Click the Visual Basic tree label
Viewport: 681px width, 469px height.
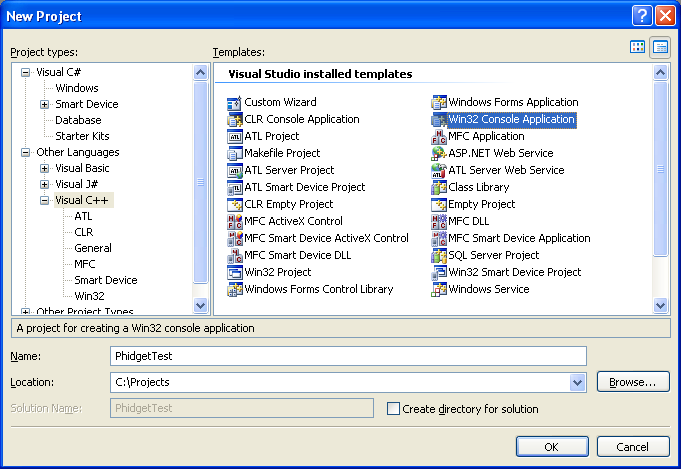coord(82,168)
